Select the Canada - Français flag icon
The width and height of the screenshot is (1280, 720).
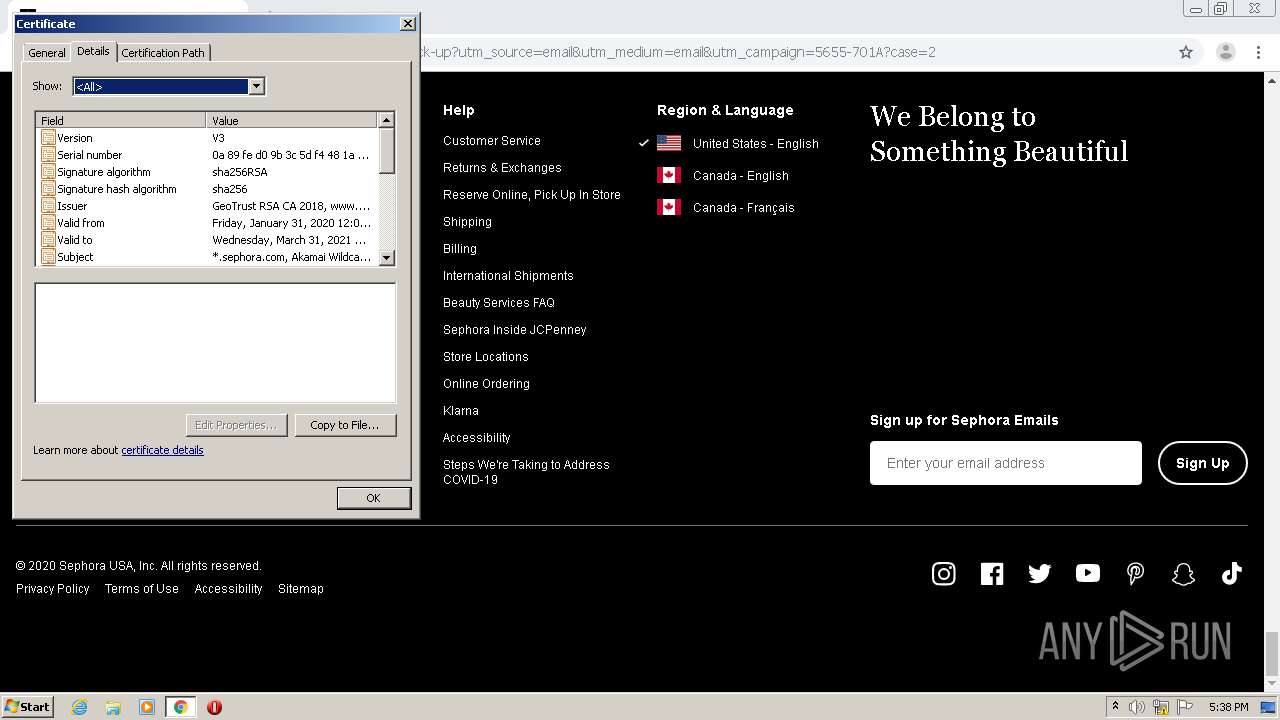click(x=669, y=207)
